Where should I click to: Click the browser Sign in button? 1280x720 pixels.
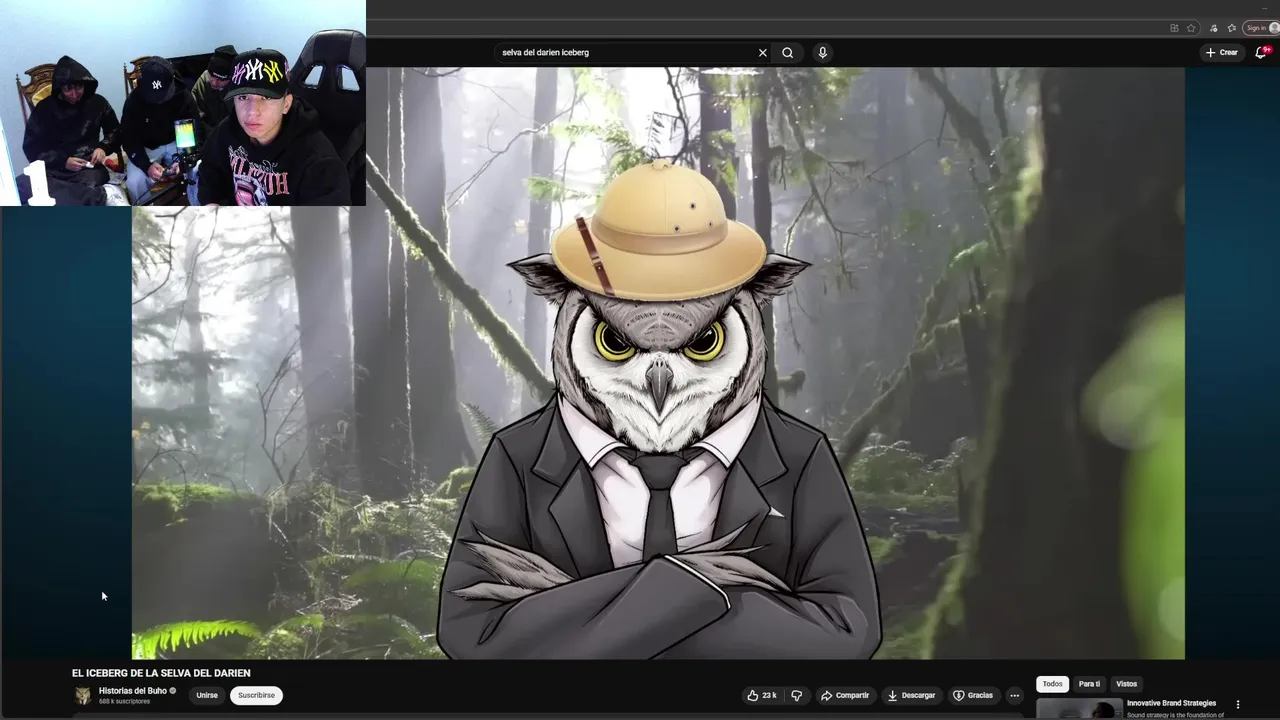point(1262,28)
